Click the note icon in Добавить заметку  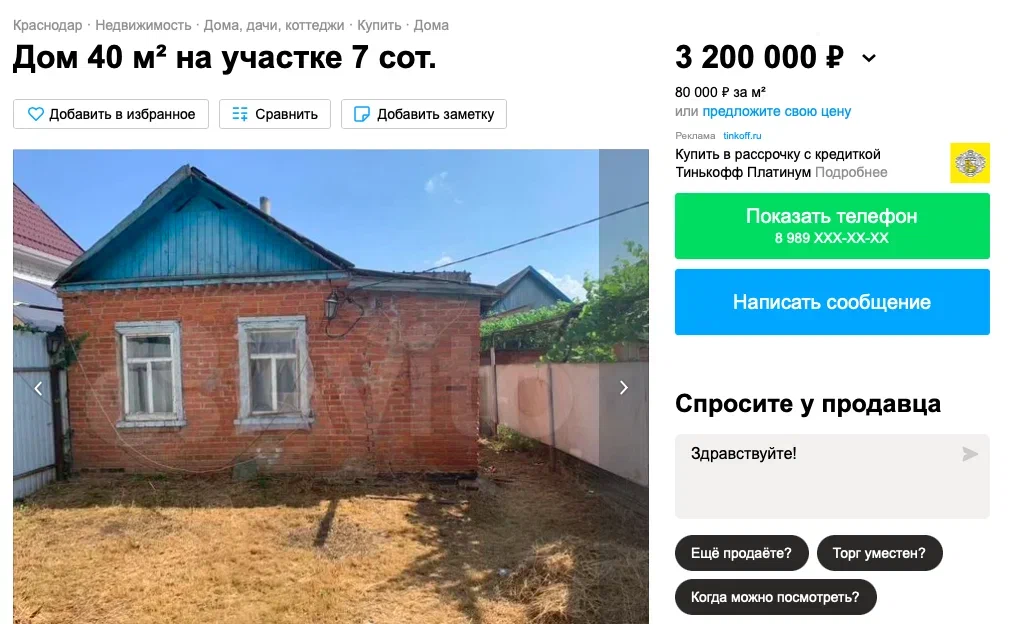click(362, 114)
